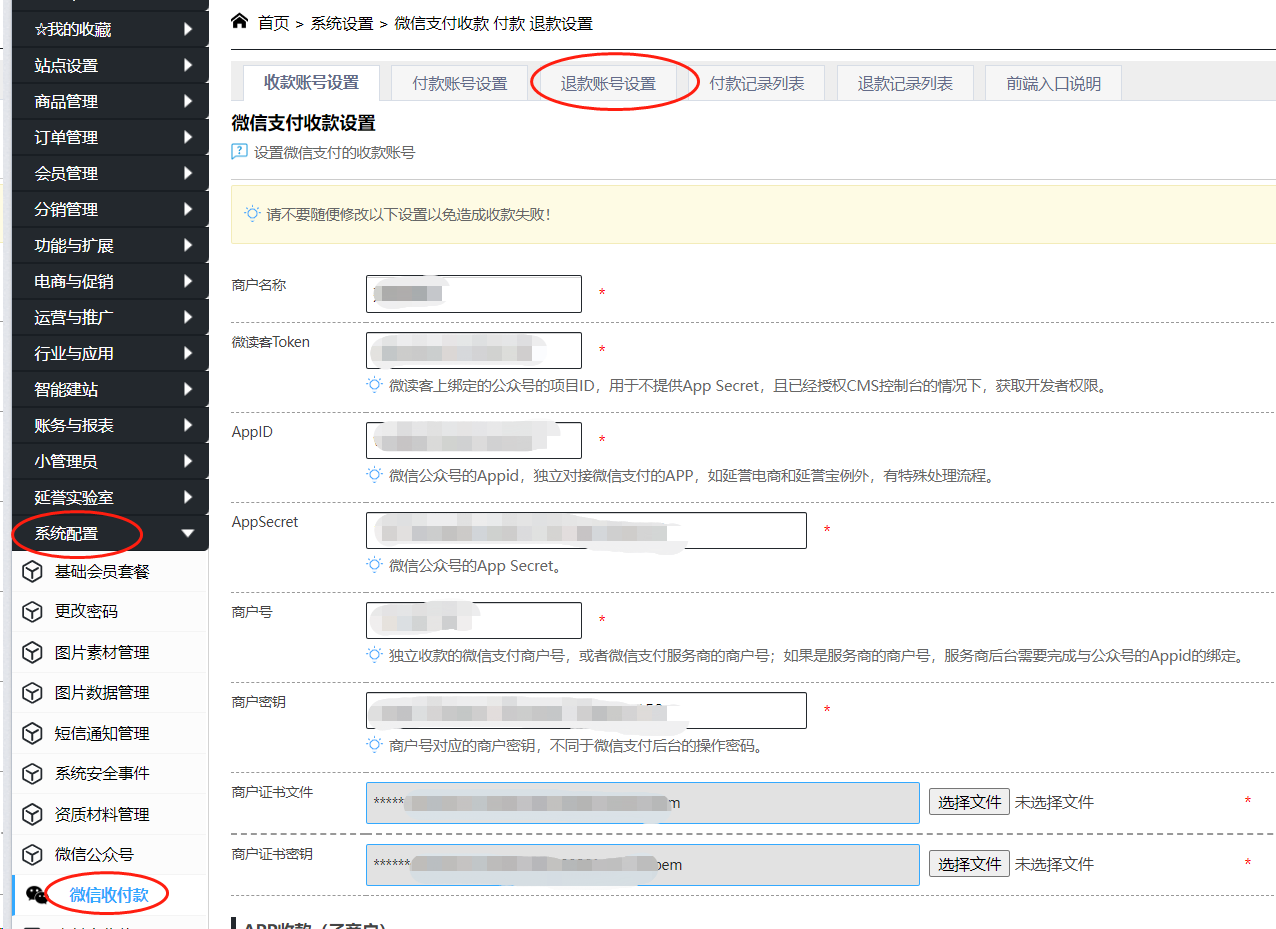Click the lightbulb icon under 商户号 field
Image resolution: width=1276 pixels, height=929 pixels.
(374, 655)
